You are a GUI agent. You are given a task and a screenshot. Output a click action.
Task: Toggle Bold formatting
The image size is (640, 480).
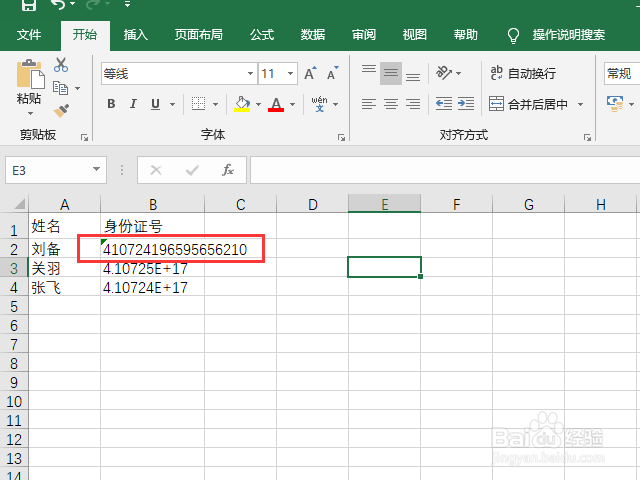click(111, 104)
